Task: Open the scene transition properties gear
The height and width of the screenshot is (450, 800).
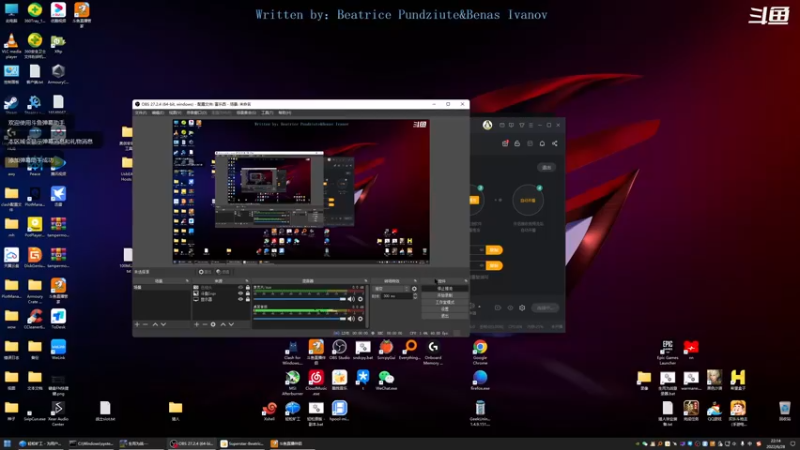Action: click(x=414, y=289)
